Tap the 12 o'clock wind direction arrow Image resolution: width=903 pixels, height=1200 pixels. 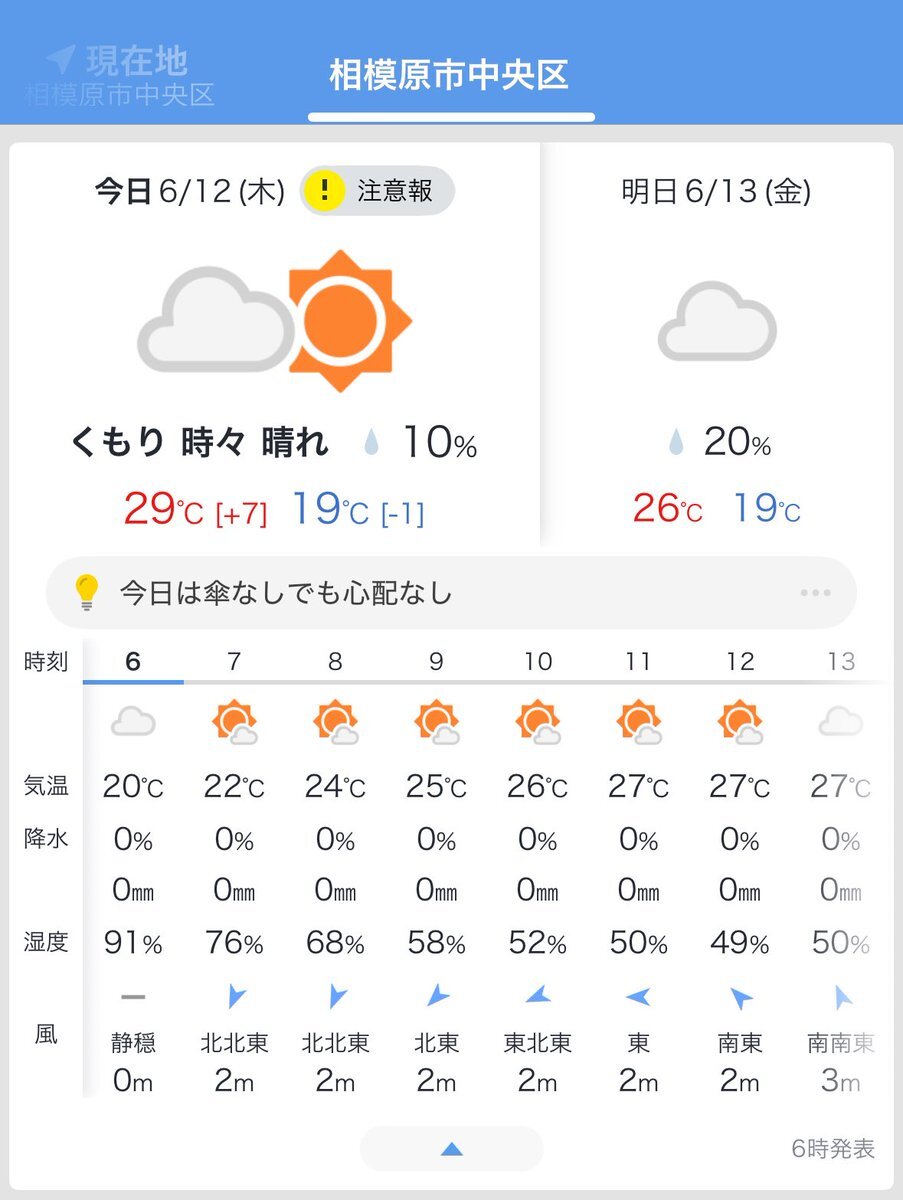point(741,997)
